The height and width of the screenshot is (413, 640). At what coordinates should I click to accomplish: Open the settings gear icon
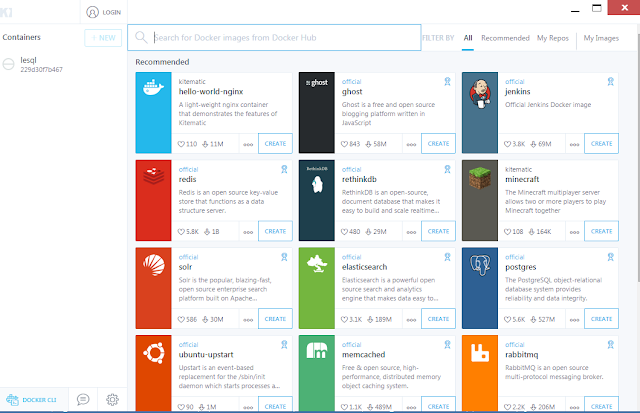112,400
